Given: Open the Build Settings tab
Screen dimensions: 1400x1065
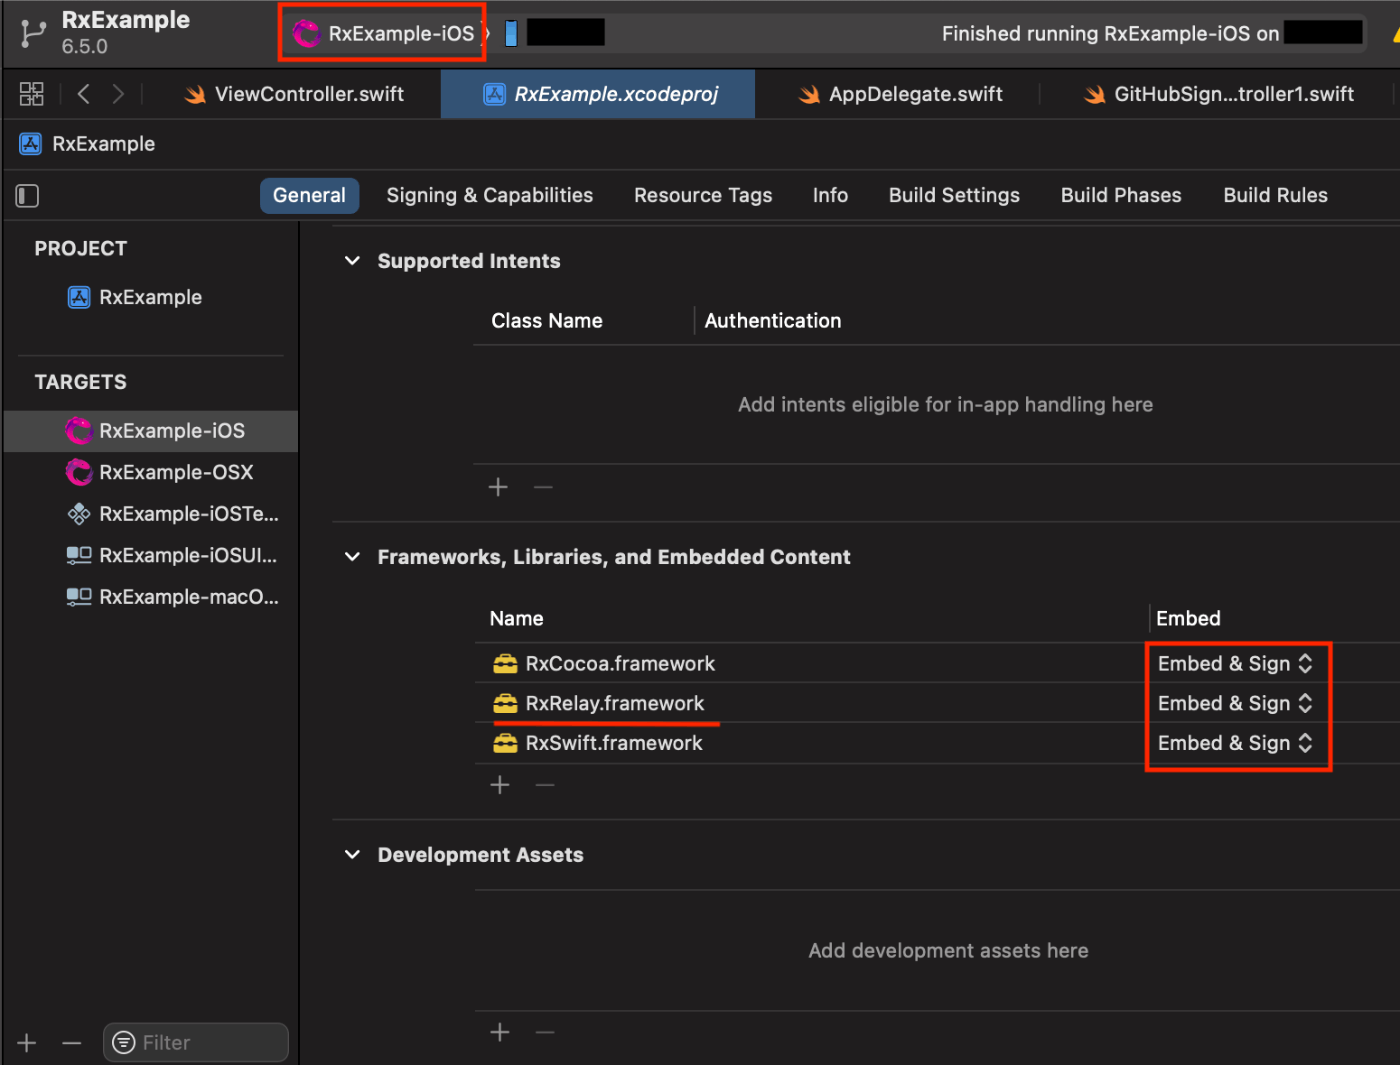Looking at the screenshot, I should 954,195.
